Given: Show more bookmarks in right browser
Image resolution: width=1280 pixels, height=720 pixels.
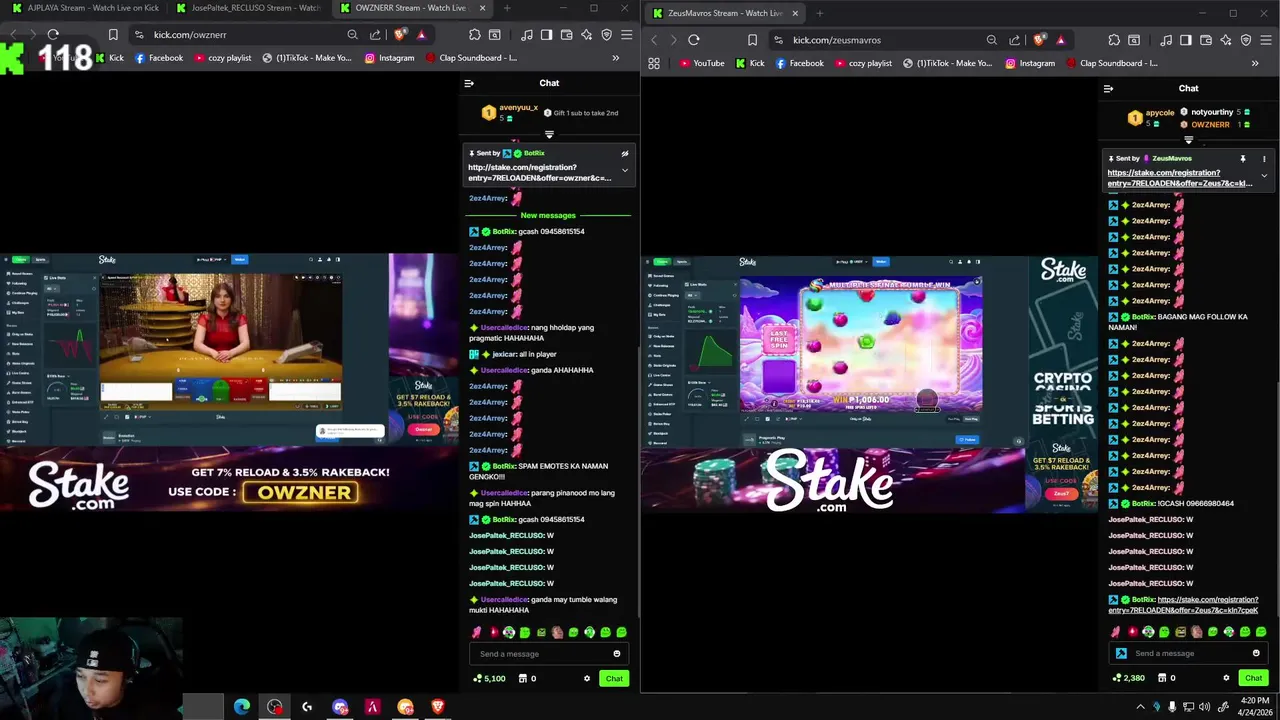Looking at the screenshot, I should [x=1255, y=63].
